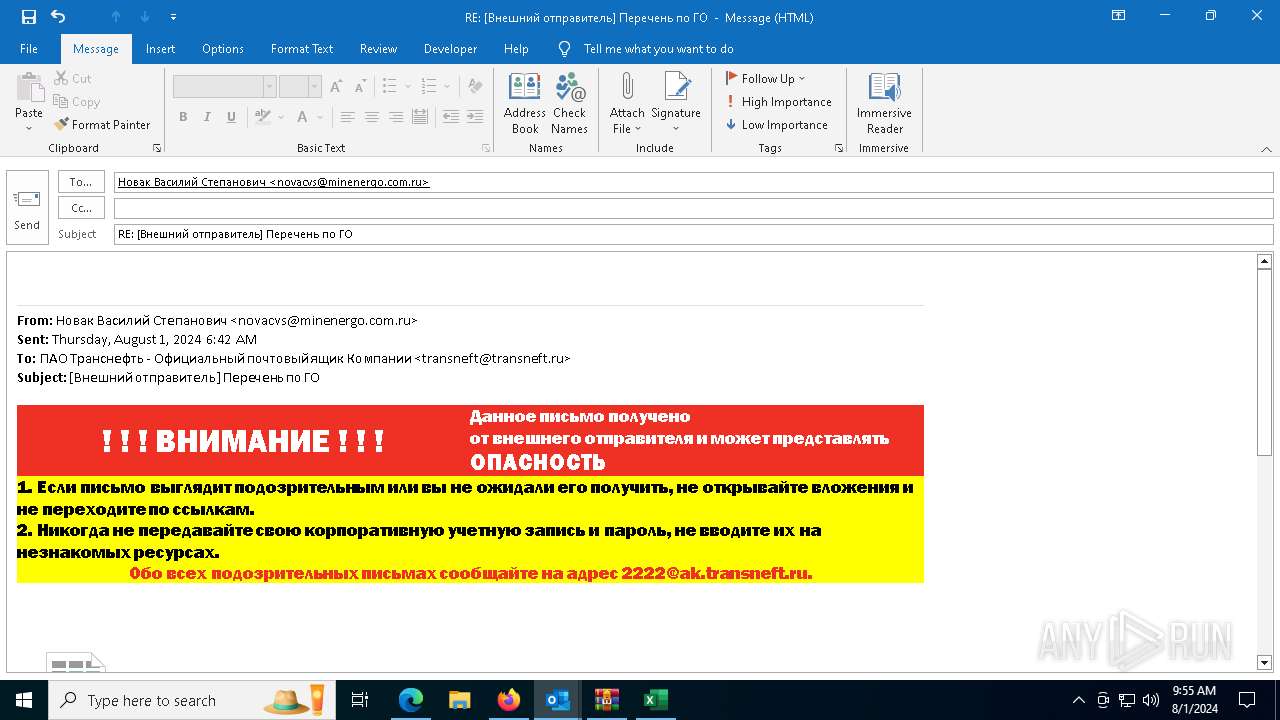This screenshot has height=720, width=1280.
Task: Align text left
Action: (347, 117)
